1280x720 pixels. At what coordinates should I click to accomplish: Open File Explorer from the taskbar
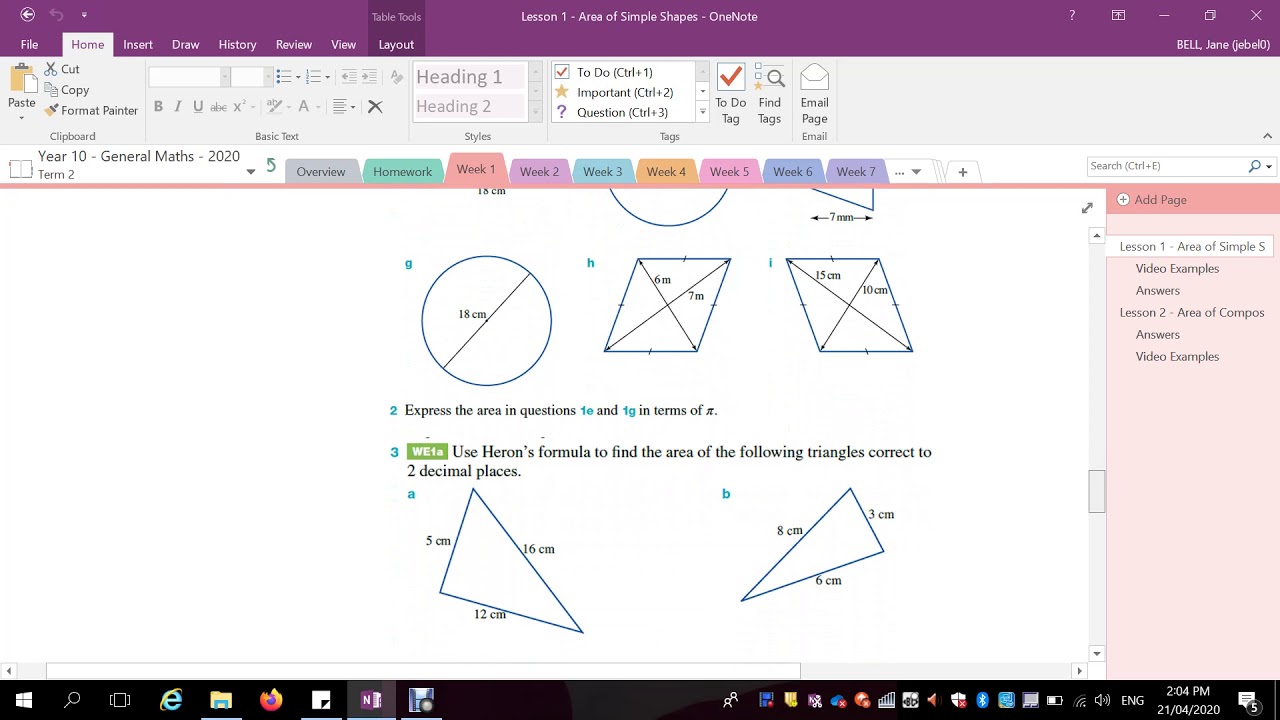221,700
